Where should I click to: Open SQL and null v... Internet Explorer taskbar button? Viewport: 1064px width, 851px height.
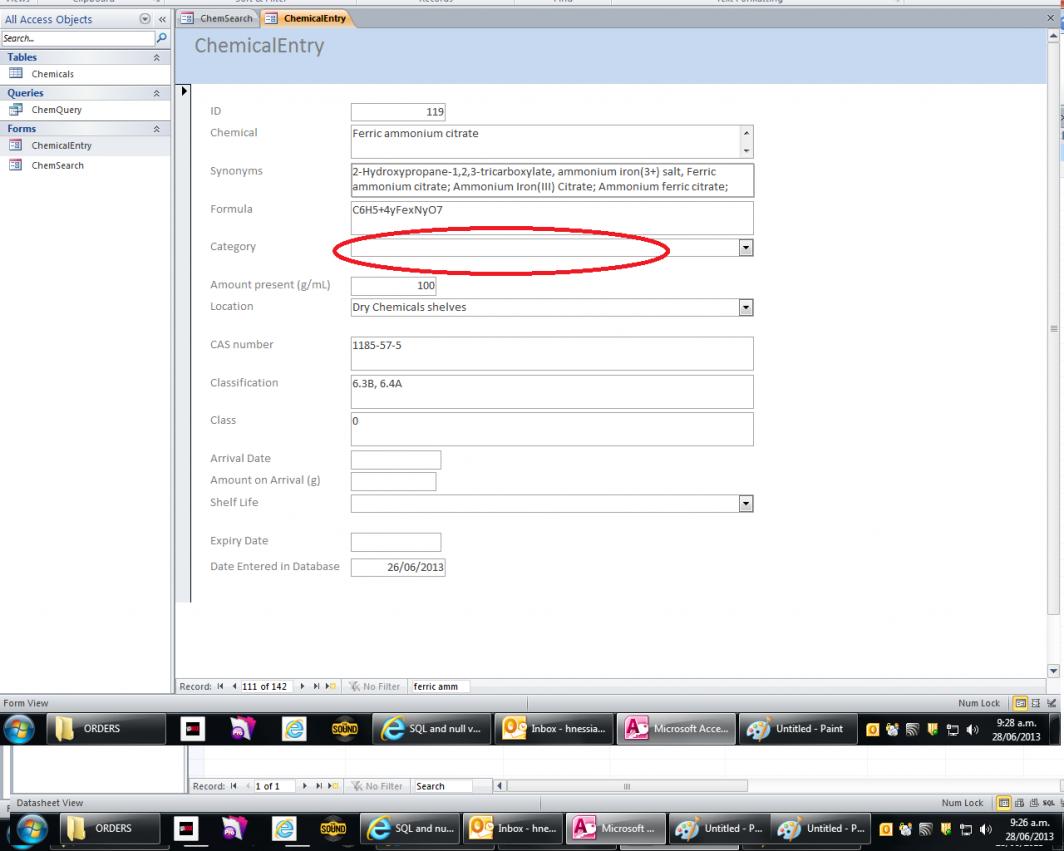432,729
